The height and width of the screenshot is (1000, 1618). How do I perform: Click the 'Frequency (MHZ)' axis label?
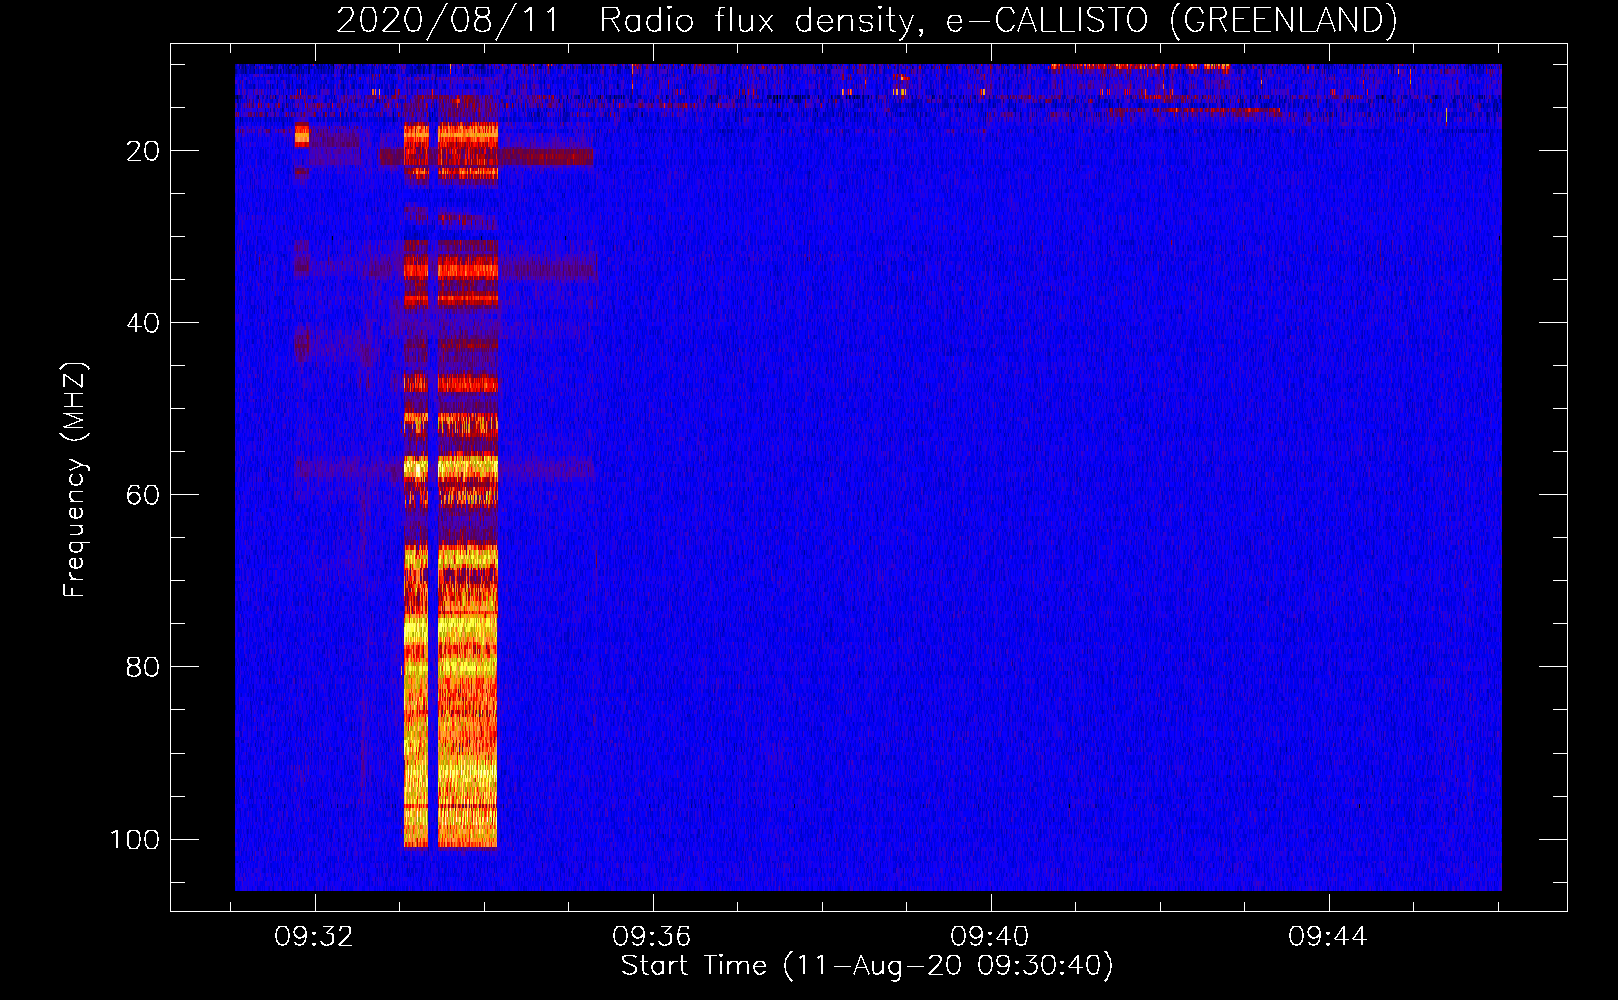[x=75, y=480]
